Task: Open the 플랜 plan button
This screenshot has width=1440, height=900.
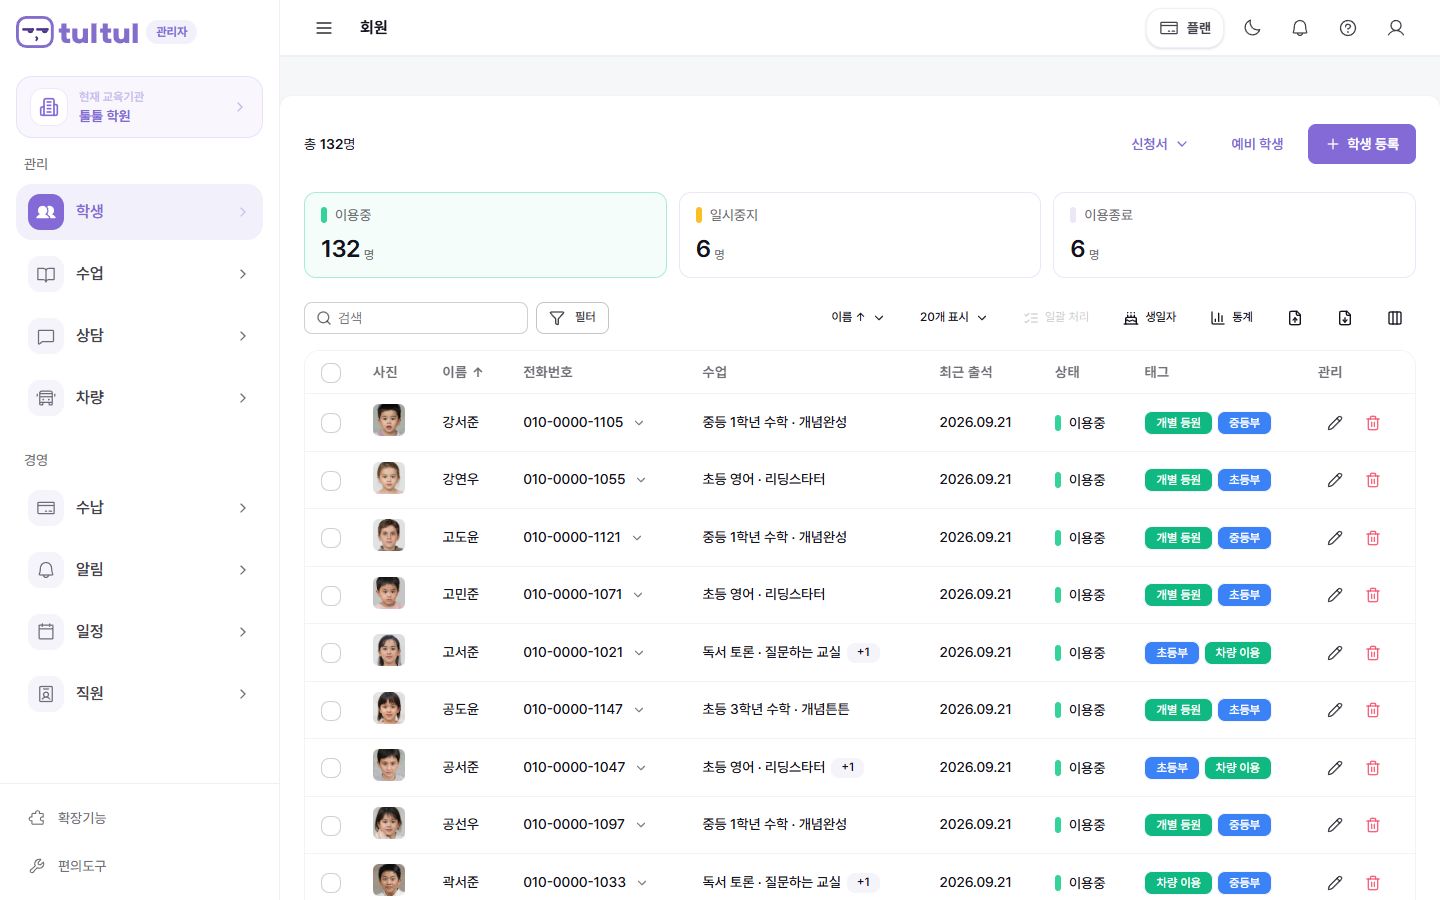Action: tap(1185, 28)
